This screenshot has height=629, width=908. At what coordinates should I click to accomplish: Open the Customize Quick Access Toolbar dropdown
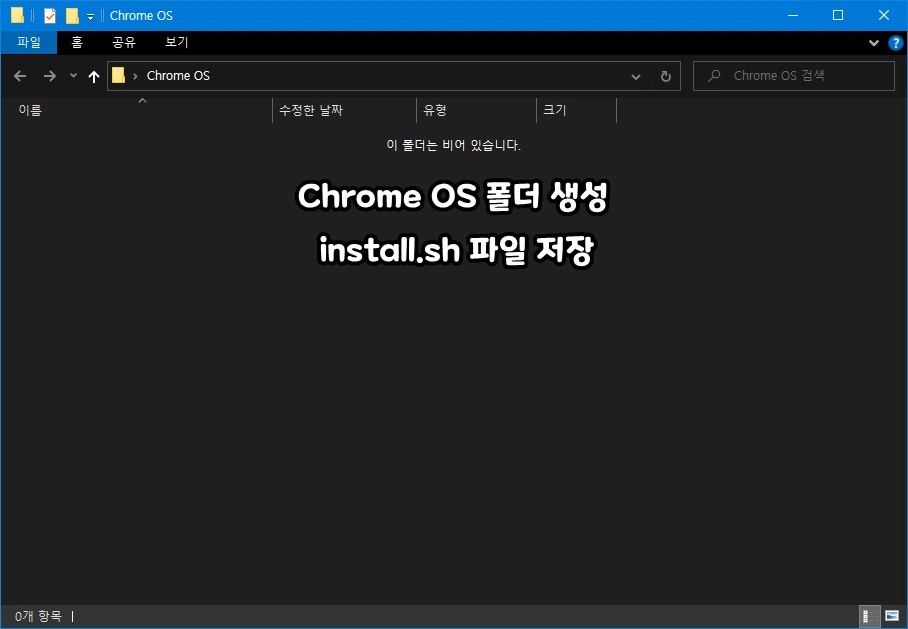click(90, 17)
